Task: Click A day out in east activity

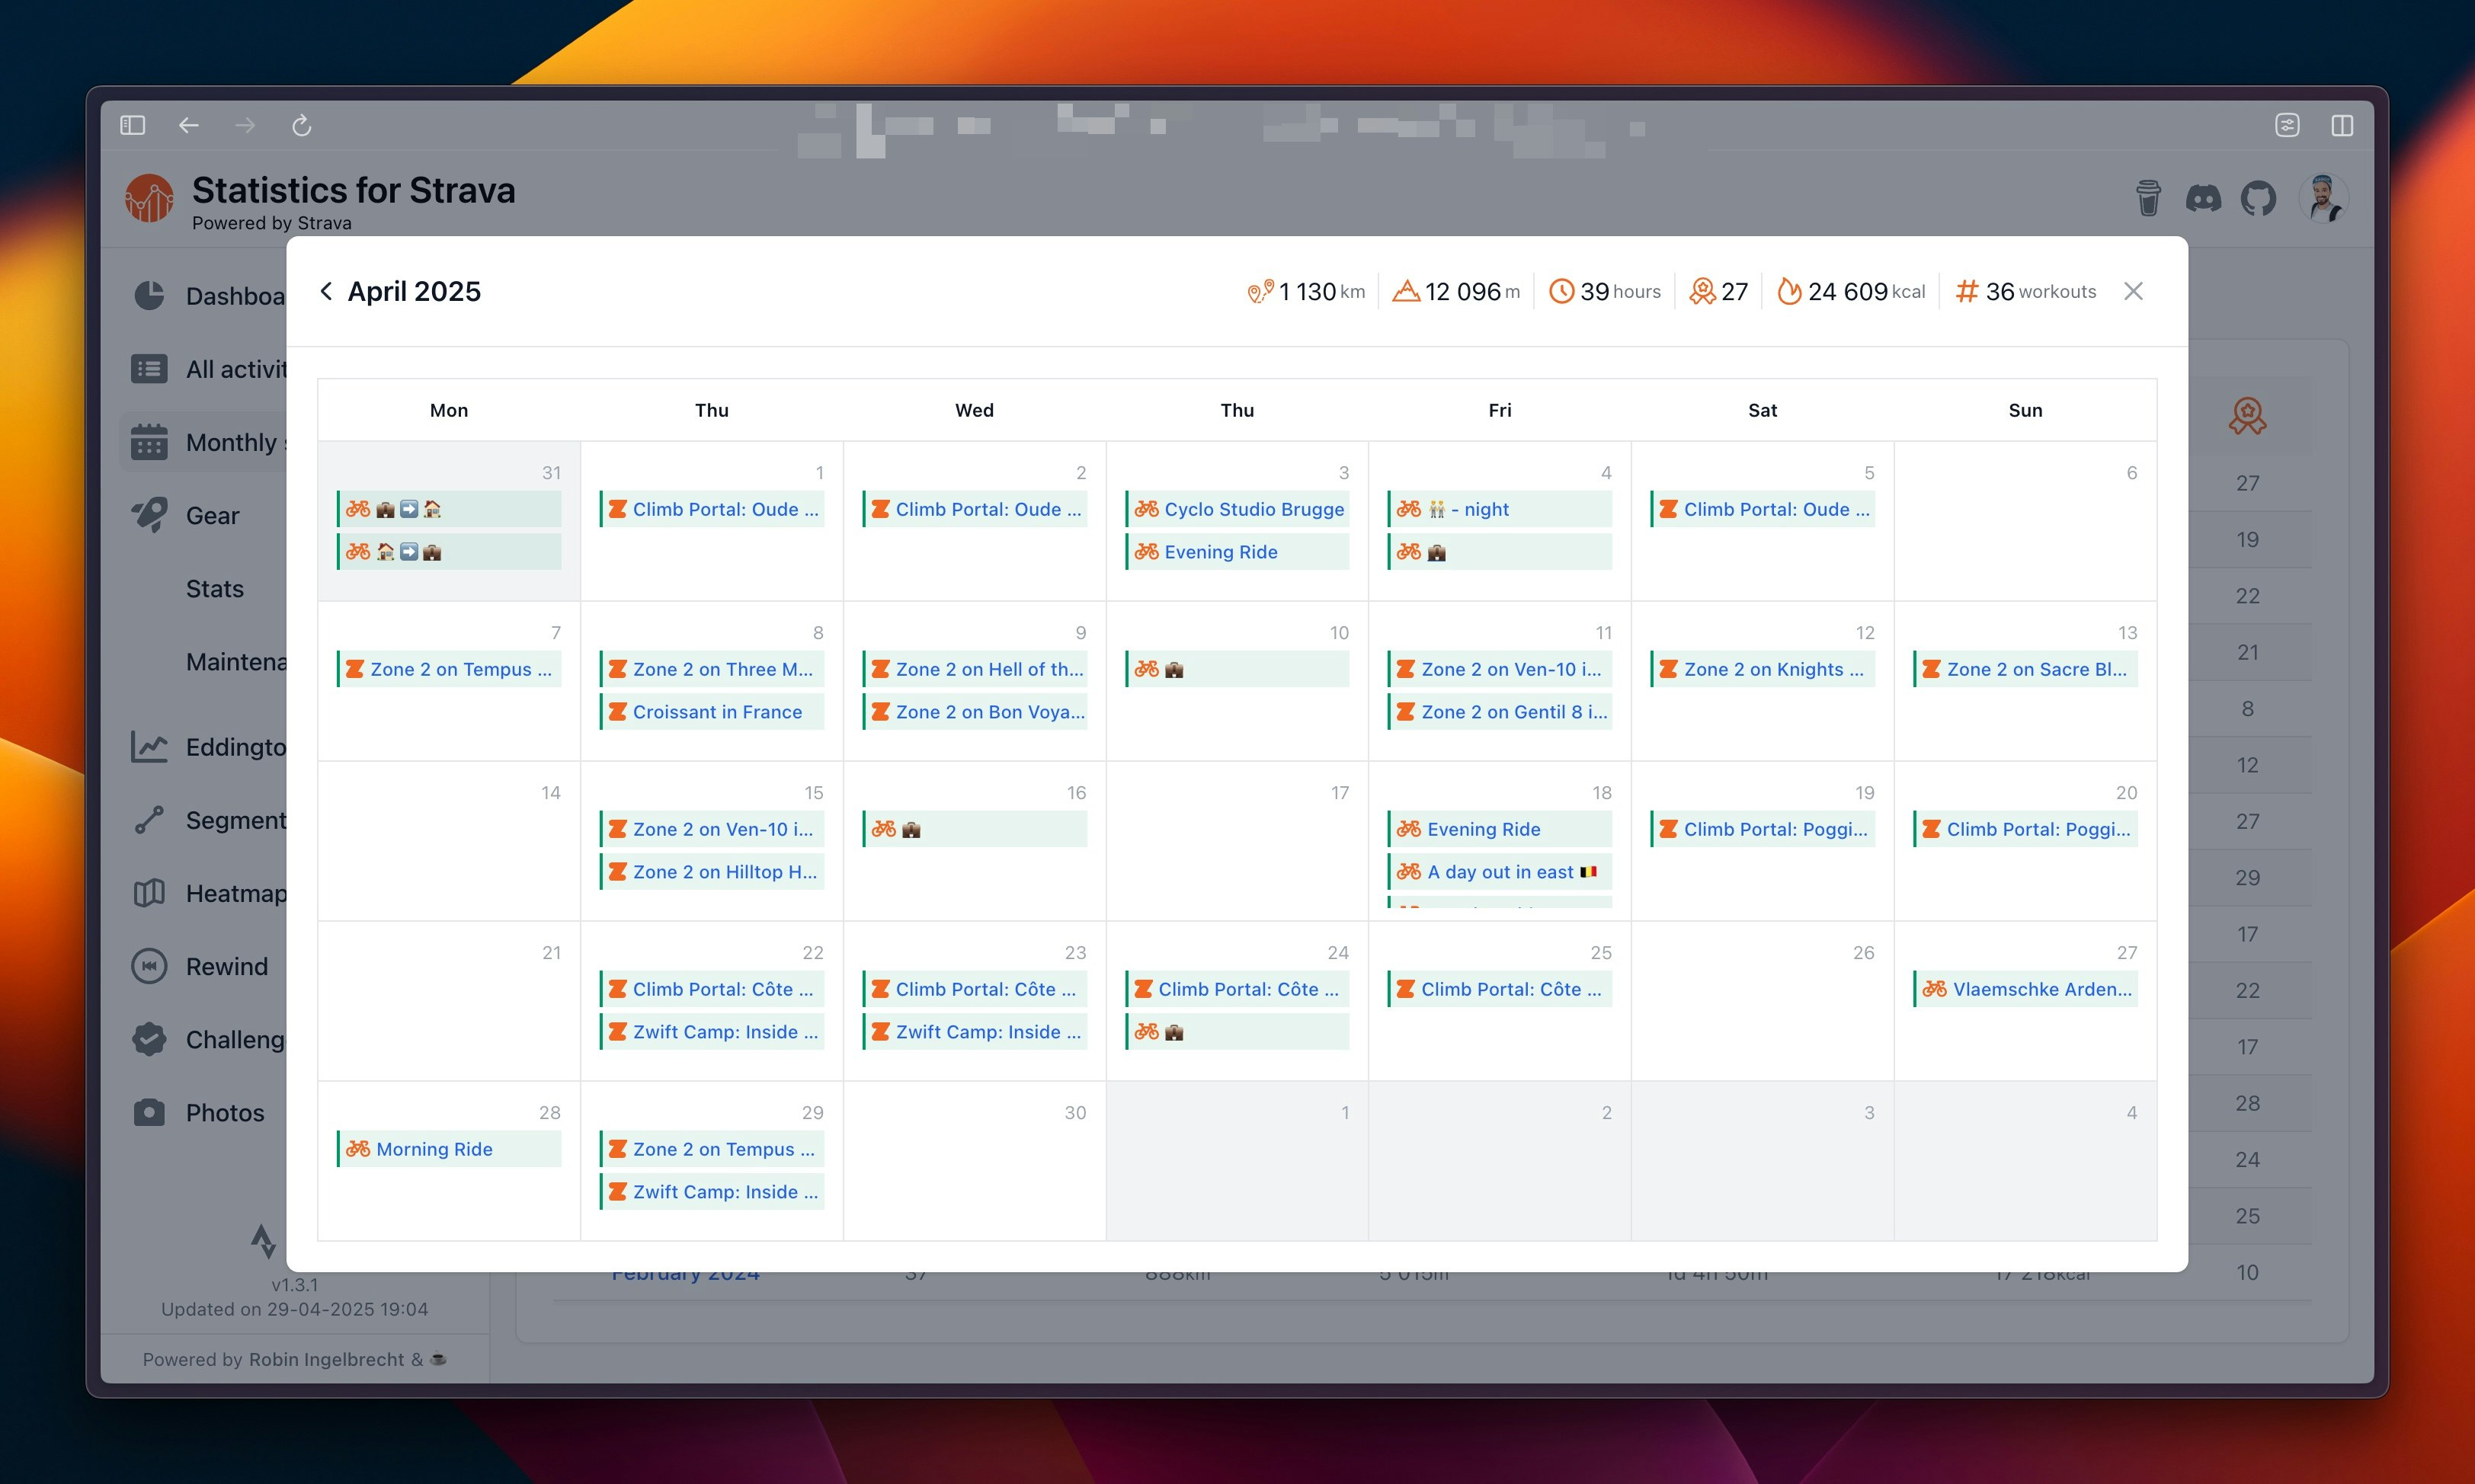Action: click(1499, 872)
